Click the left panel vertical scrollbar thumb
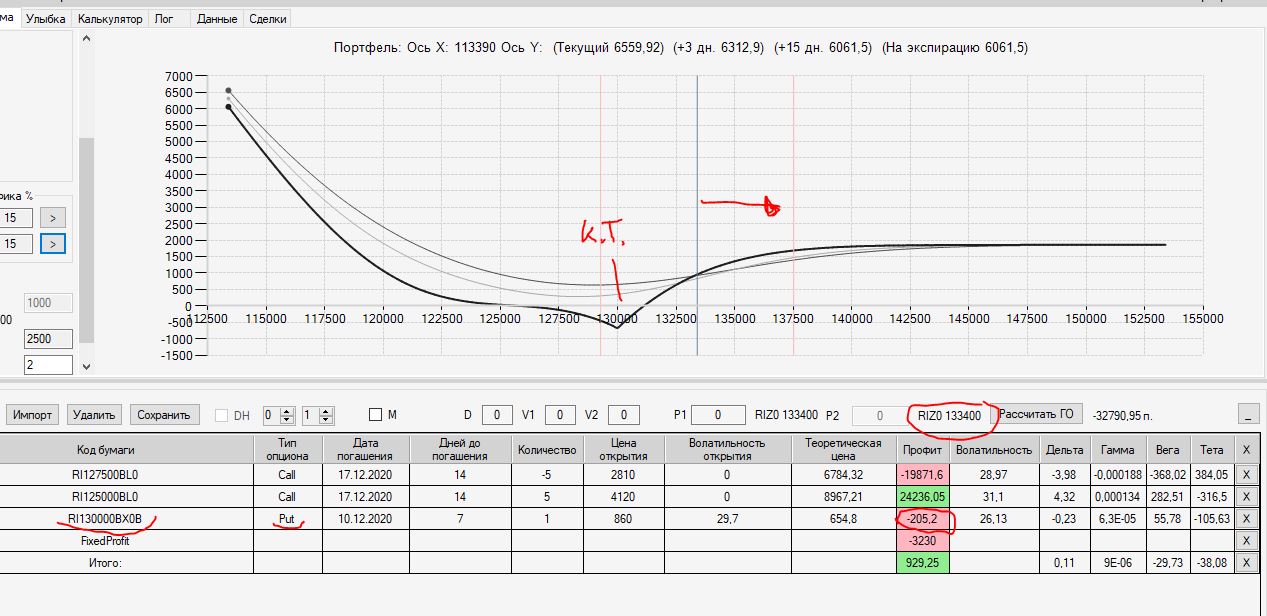 point(86,240)
